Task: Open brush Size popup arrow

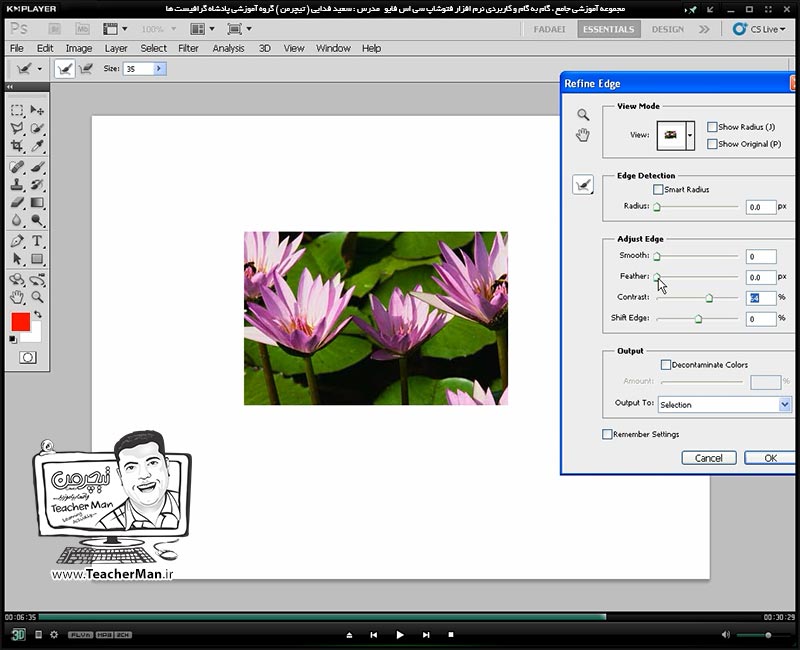Action: point(159,68)
